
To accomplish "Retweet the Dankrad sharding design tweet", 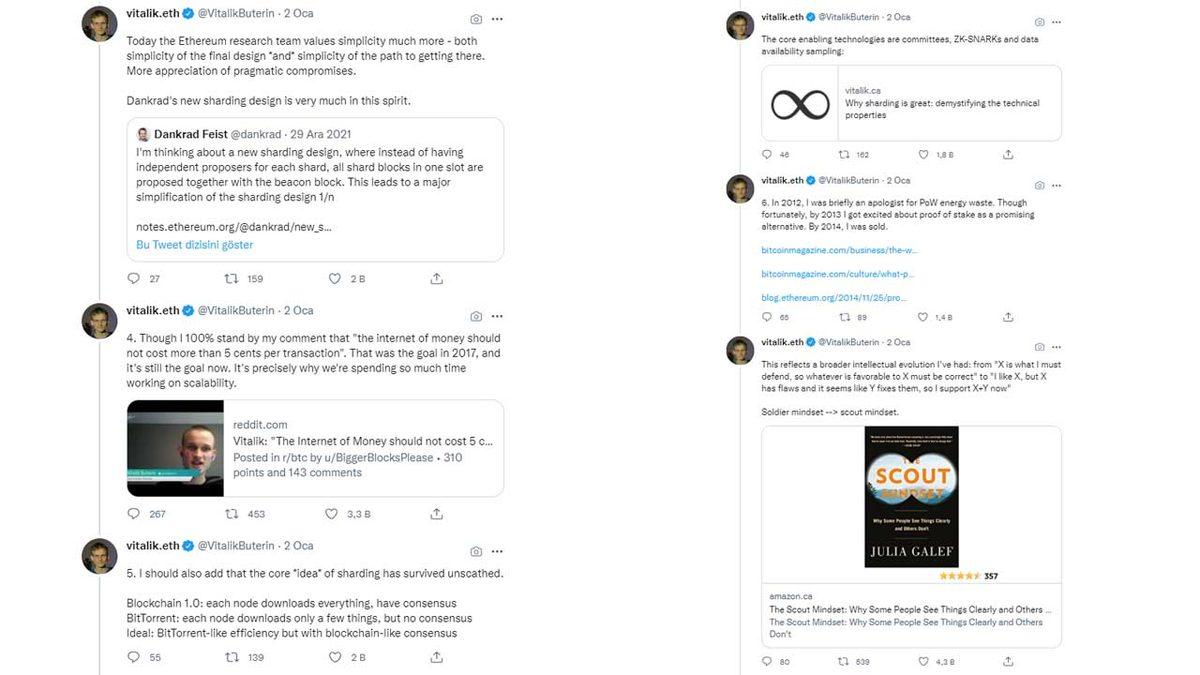I will 231,279.
